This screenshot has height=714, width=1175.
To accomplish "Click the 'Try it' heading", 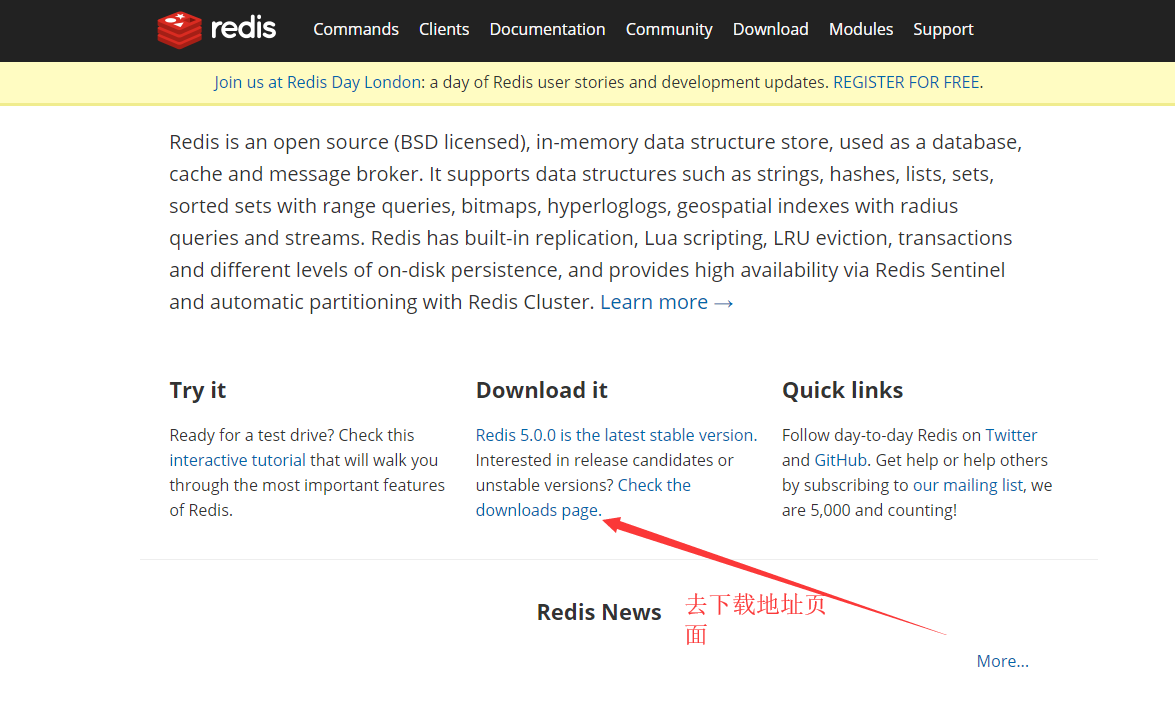I will (198, 390).
